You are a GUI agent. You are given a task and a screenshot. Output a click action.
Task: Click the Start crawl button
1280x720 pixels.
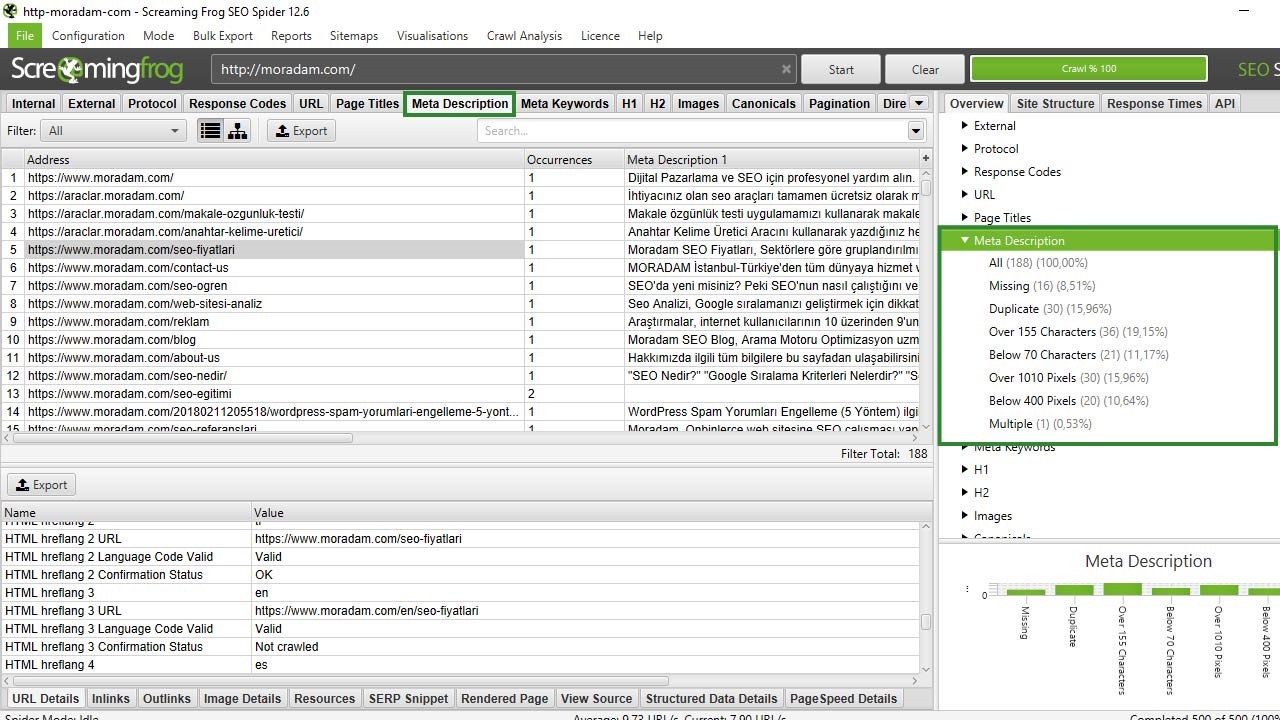coord(841,69)
